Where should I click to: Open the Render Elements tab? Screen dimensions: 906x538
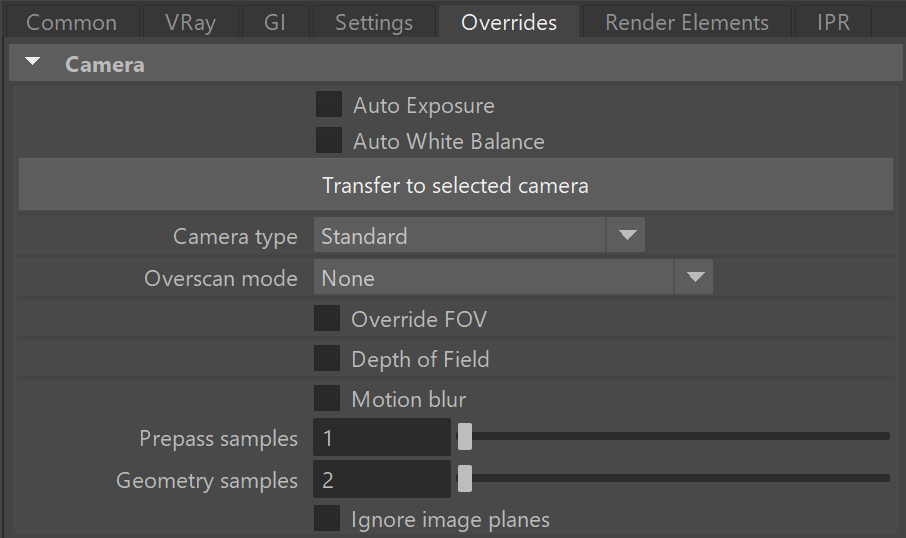coord(686,22)
